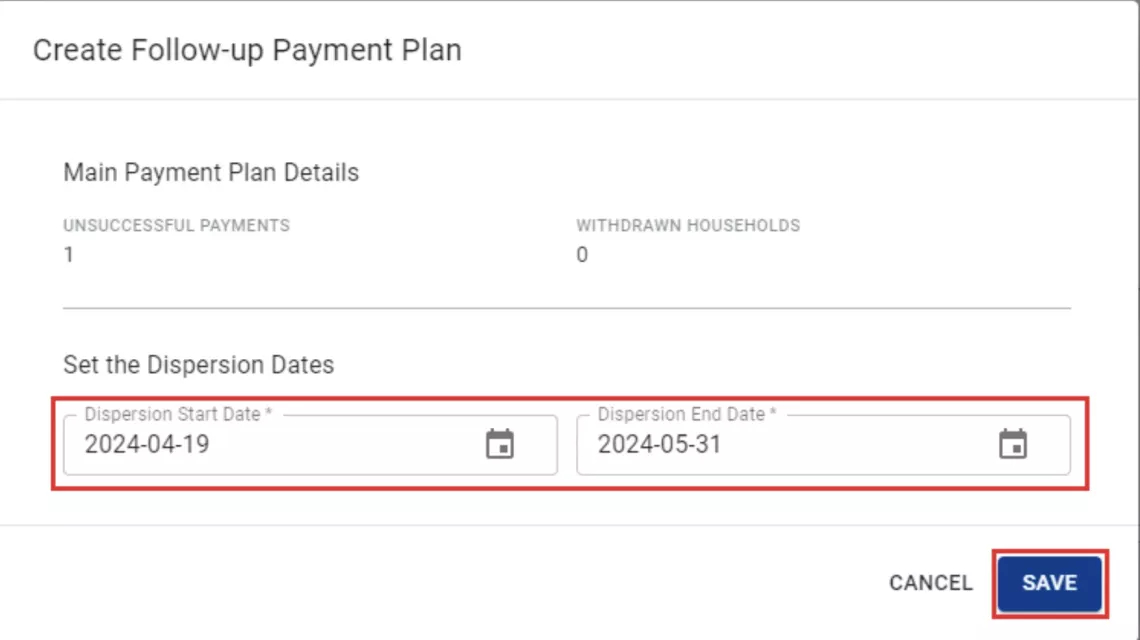This screenshot has width=1140, height=640.
Task: Focus the Dispersion End Date input field
Action: coord(823,444)
